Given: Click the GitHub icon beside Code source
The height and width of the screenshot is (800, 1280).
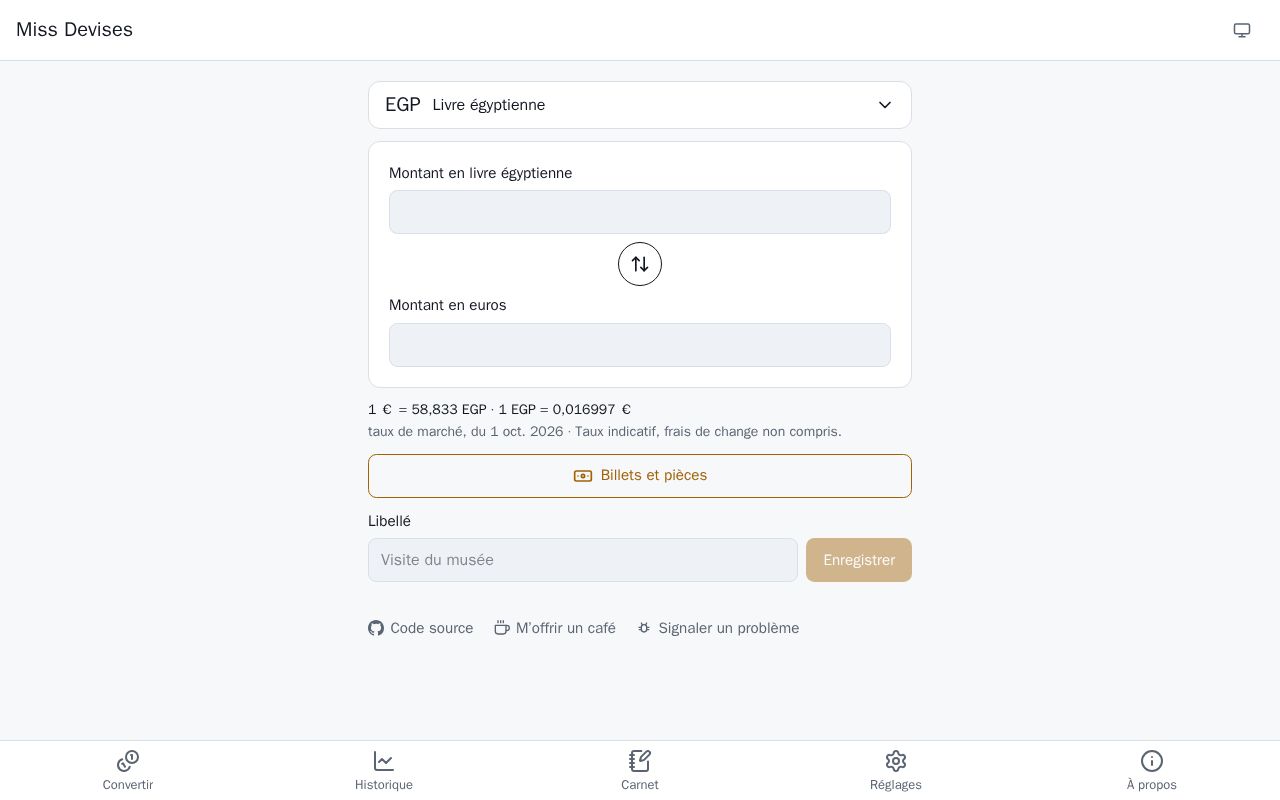Looking at the screenshot, I should 376,628.
